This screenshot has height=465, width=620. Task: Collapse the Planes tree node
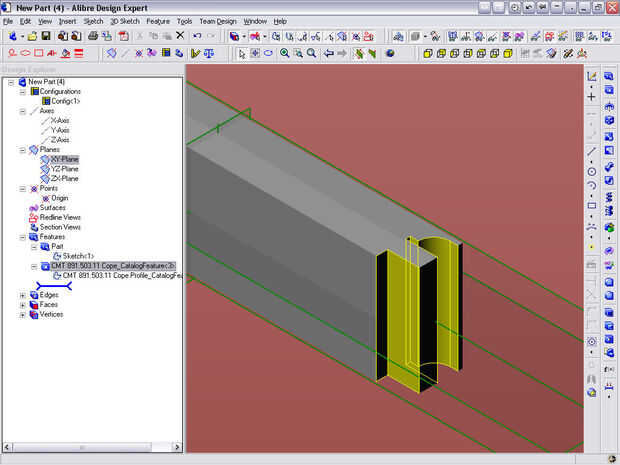23,150
